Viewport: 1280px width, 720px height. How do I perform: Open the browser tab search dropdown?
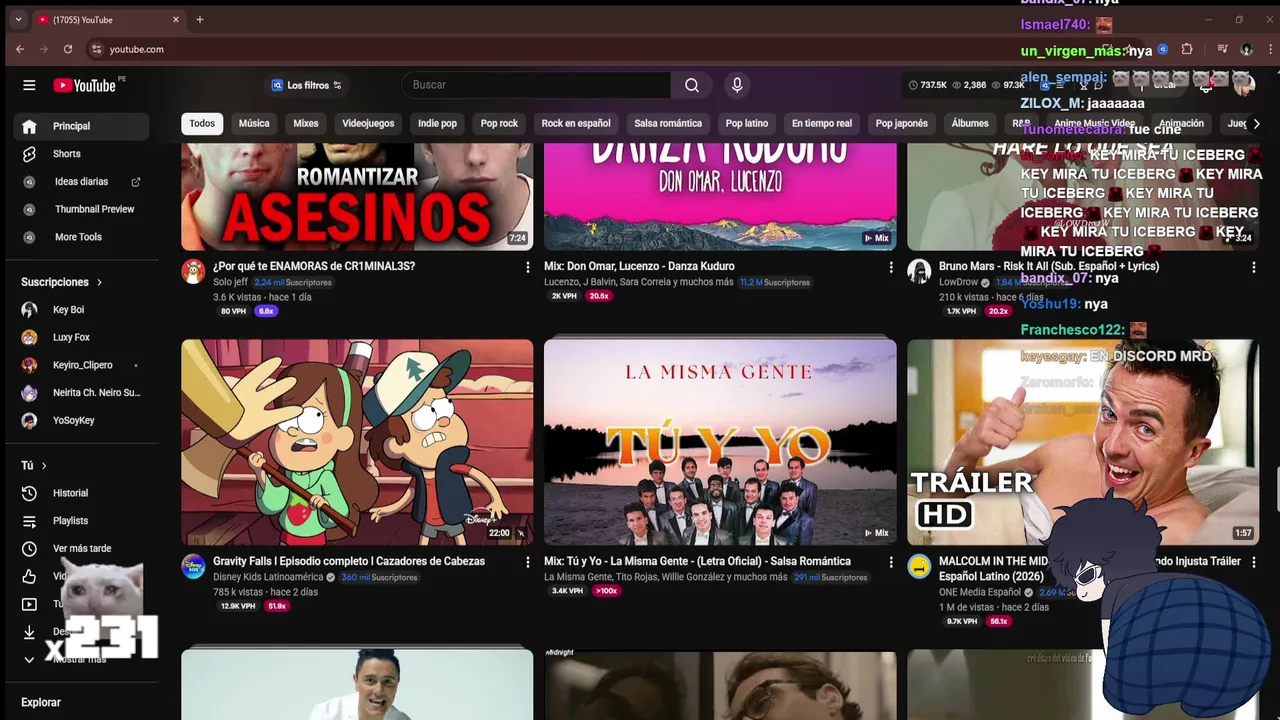point(18,19)
